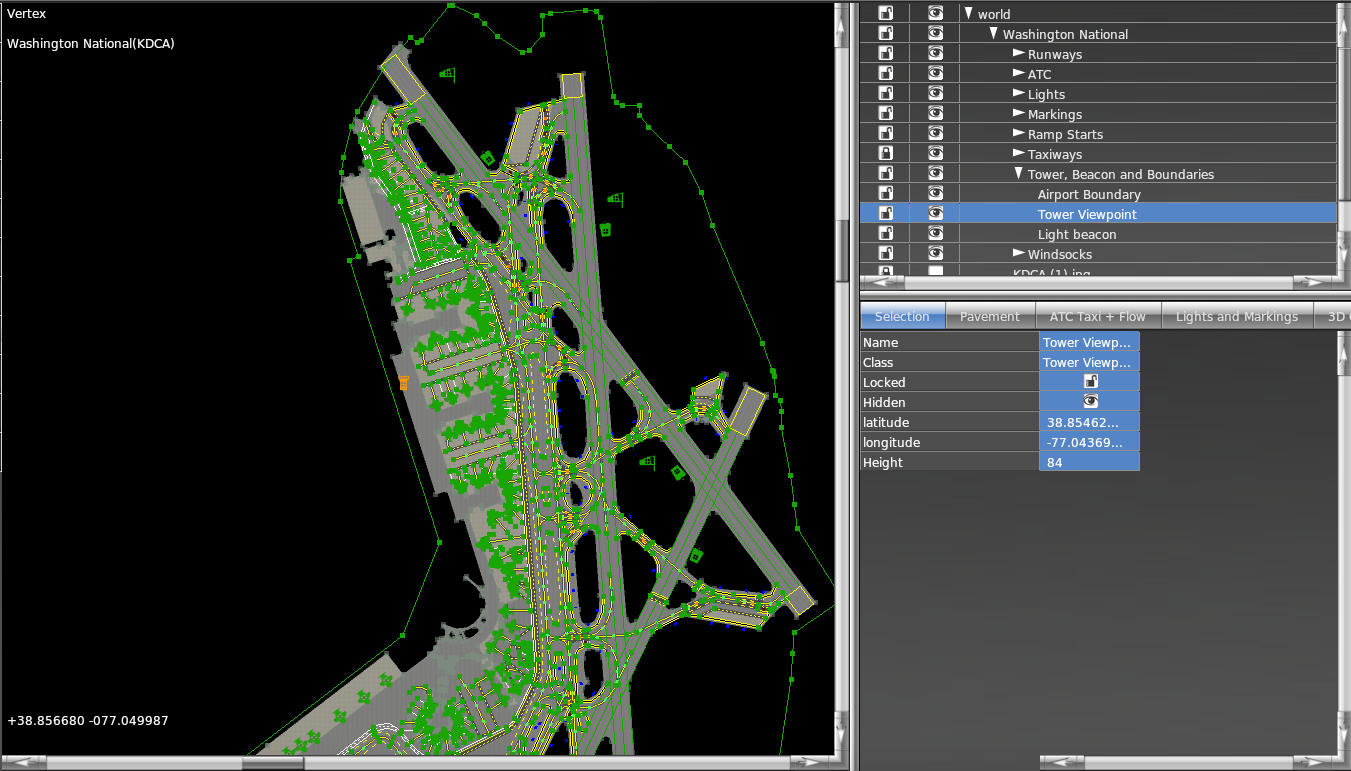Click the padlock next to Airport Boundary
Image resolution: width=1351 pixels, height=771 pixels.
[885, 193]
